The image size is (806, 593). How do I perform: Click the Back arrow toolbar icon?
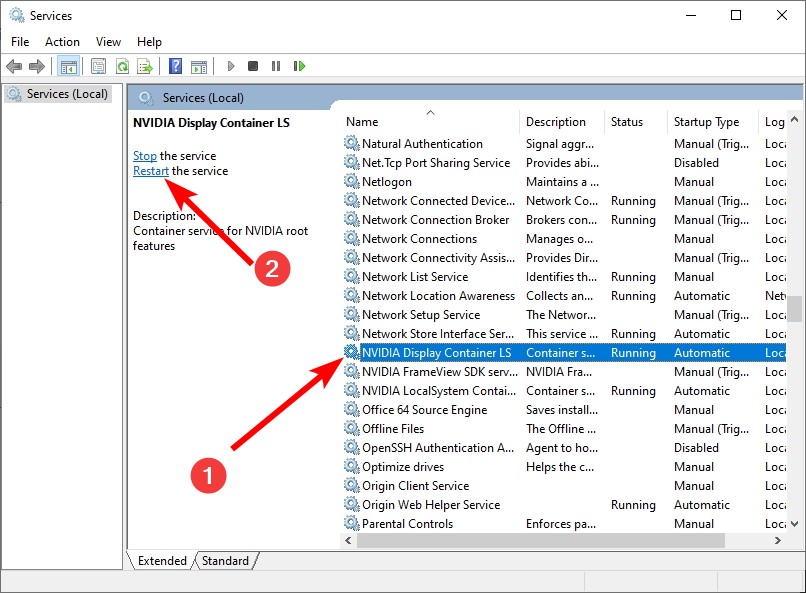(x=14, y=66)
